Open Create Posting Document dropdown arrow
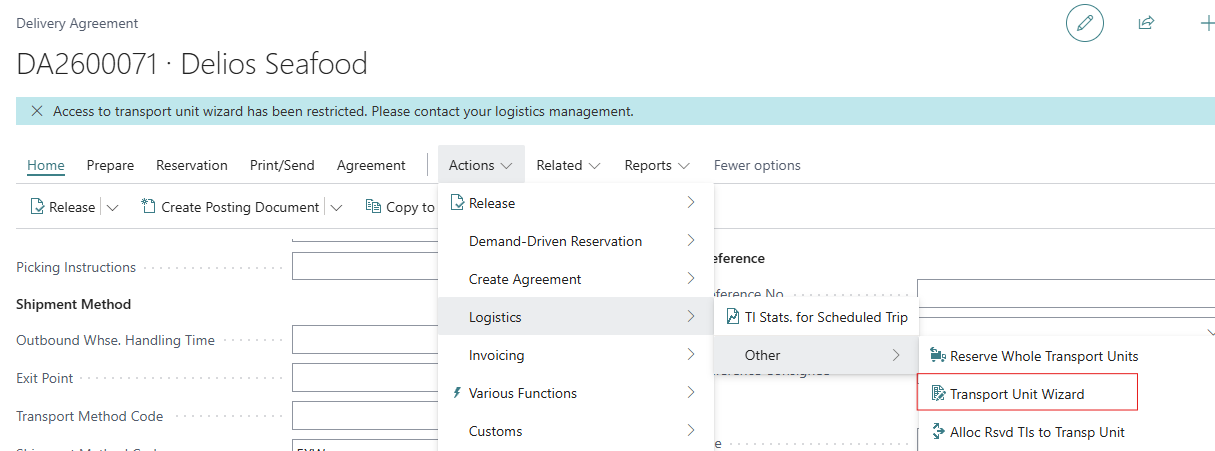 click(x=336, y=207)
